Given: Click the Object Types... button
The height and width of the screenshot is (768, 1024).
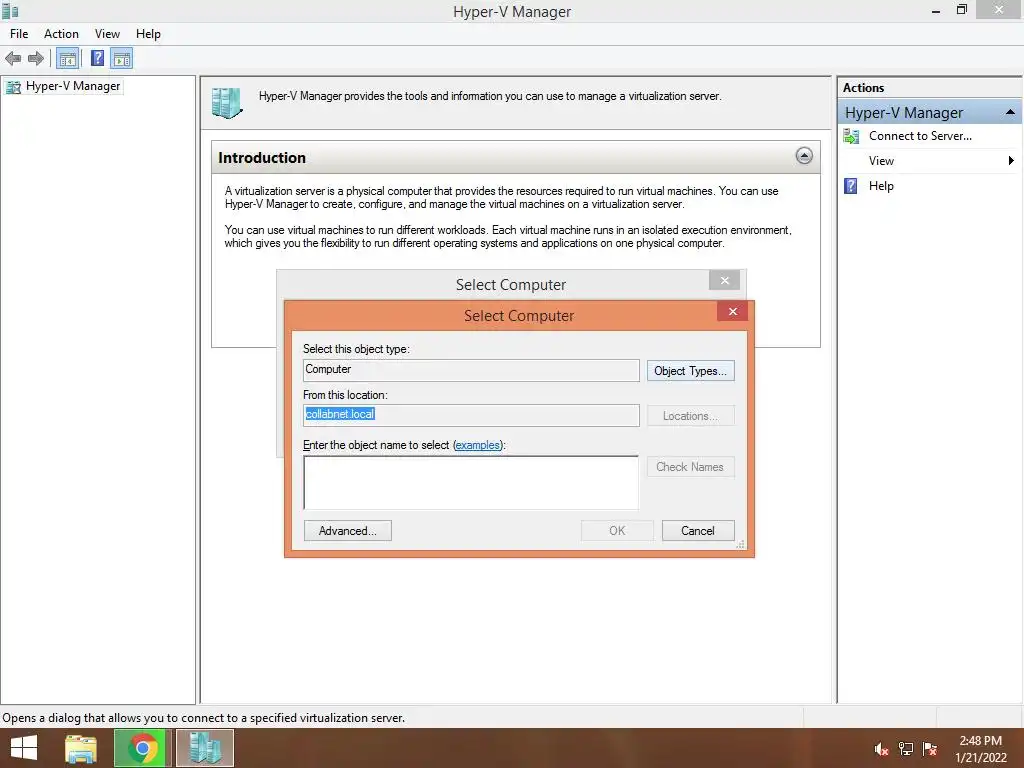Looking at the screenshot, I should pyautogui.click(x=690, y=371).
